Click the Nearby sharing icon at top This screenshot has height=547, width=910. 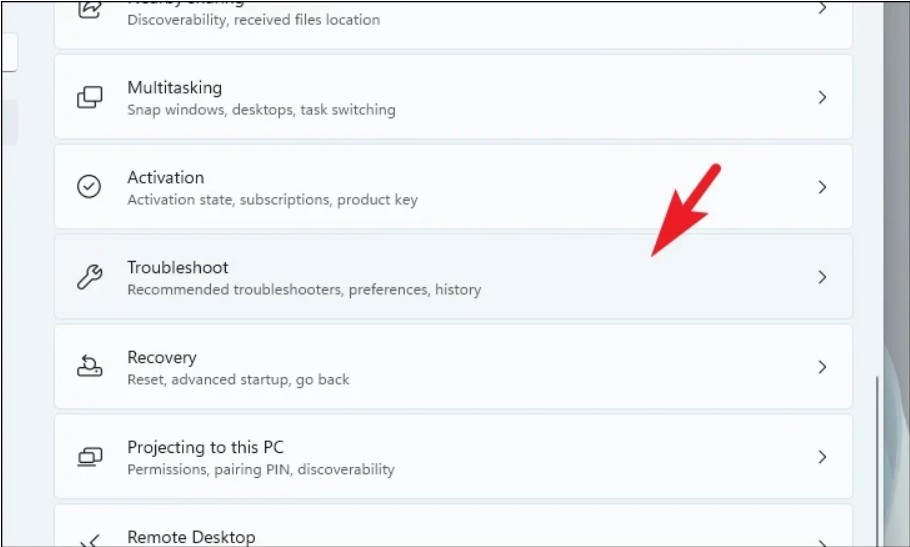coord(90,9)
